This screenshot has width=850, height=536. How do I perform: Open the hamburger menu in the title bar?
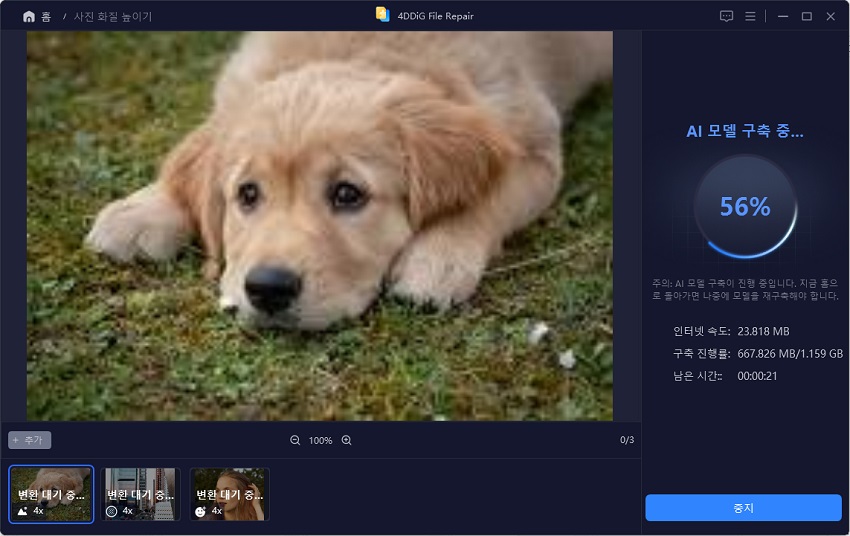tap(750, 16)
